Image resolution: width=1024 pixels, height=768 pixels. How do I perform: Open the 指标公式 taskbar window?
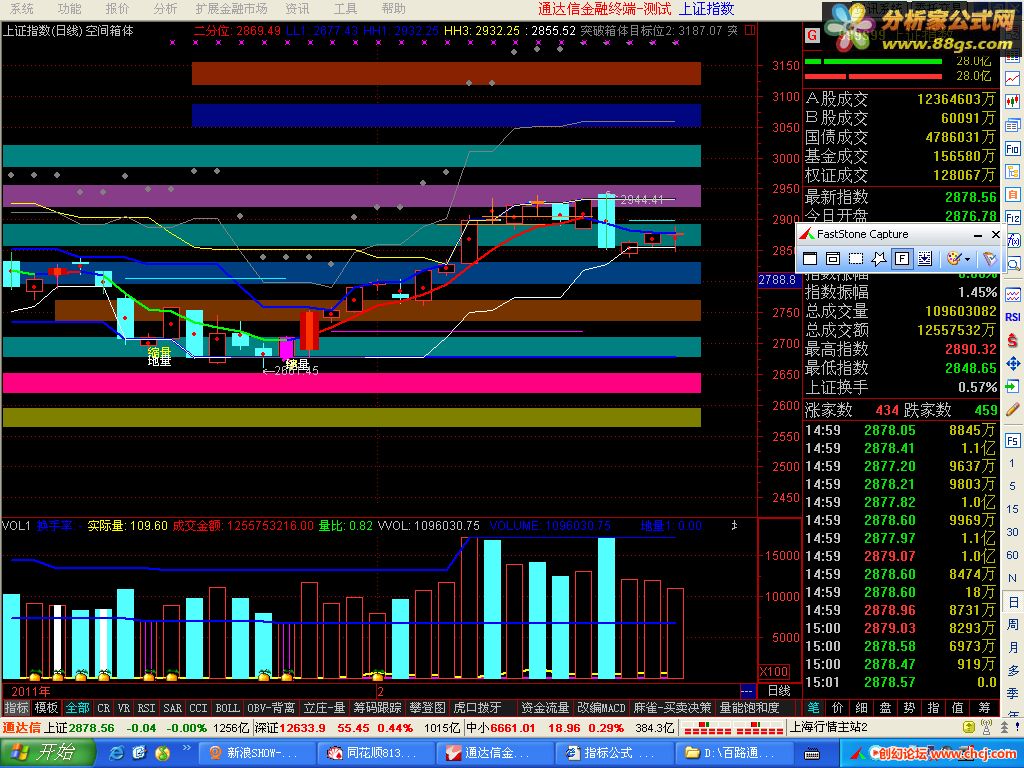pos(613,753)
